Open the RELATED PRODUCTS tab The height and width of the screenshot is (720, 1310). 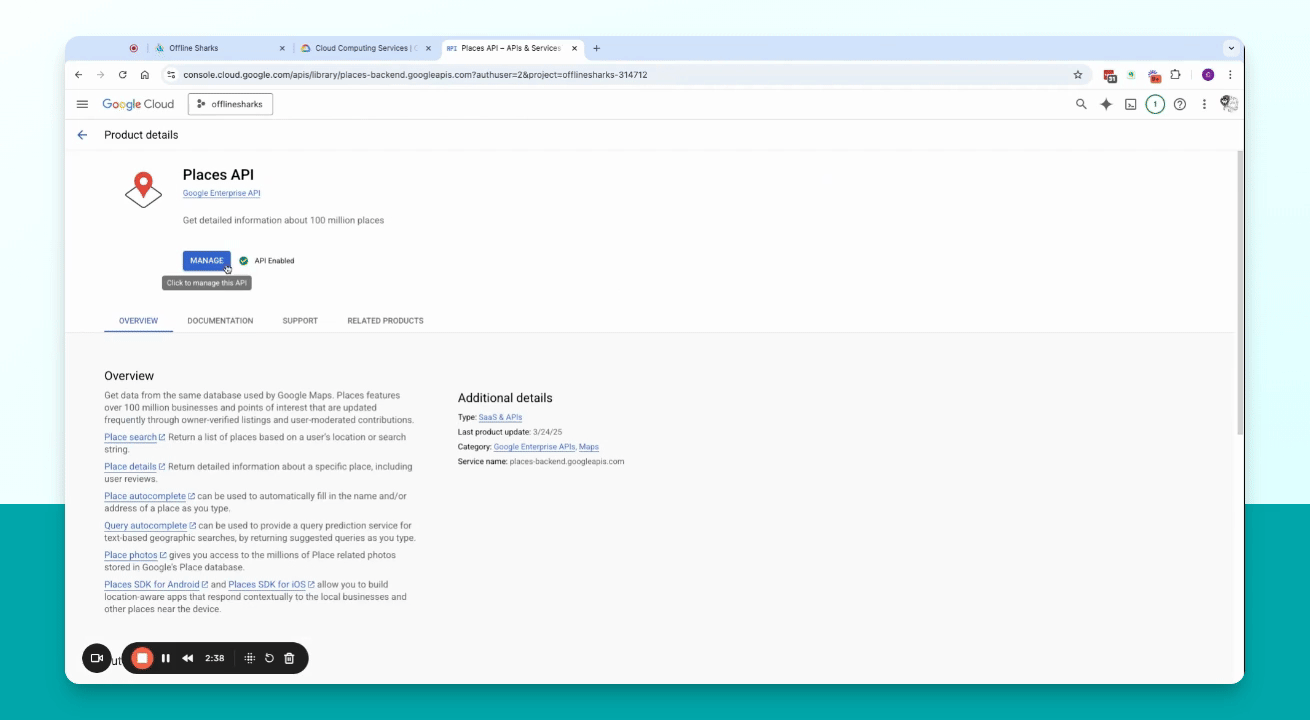pos(385,321)
